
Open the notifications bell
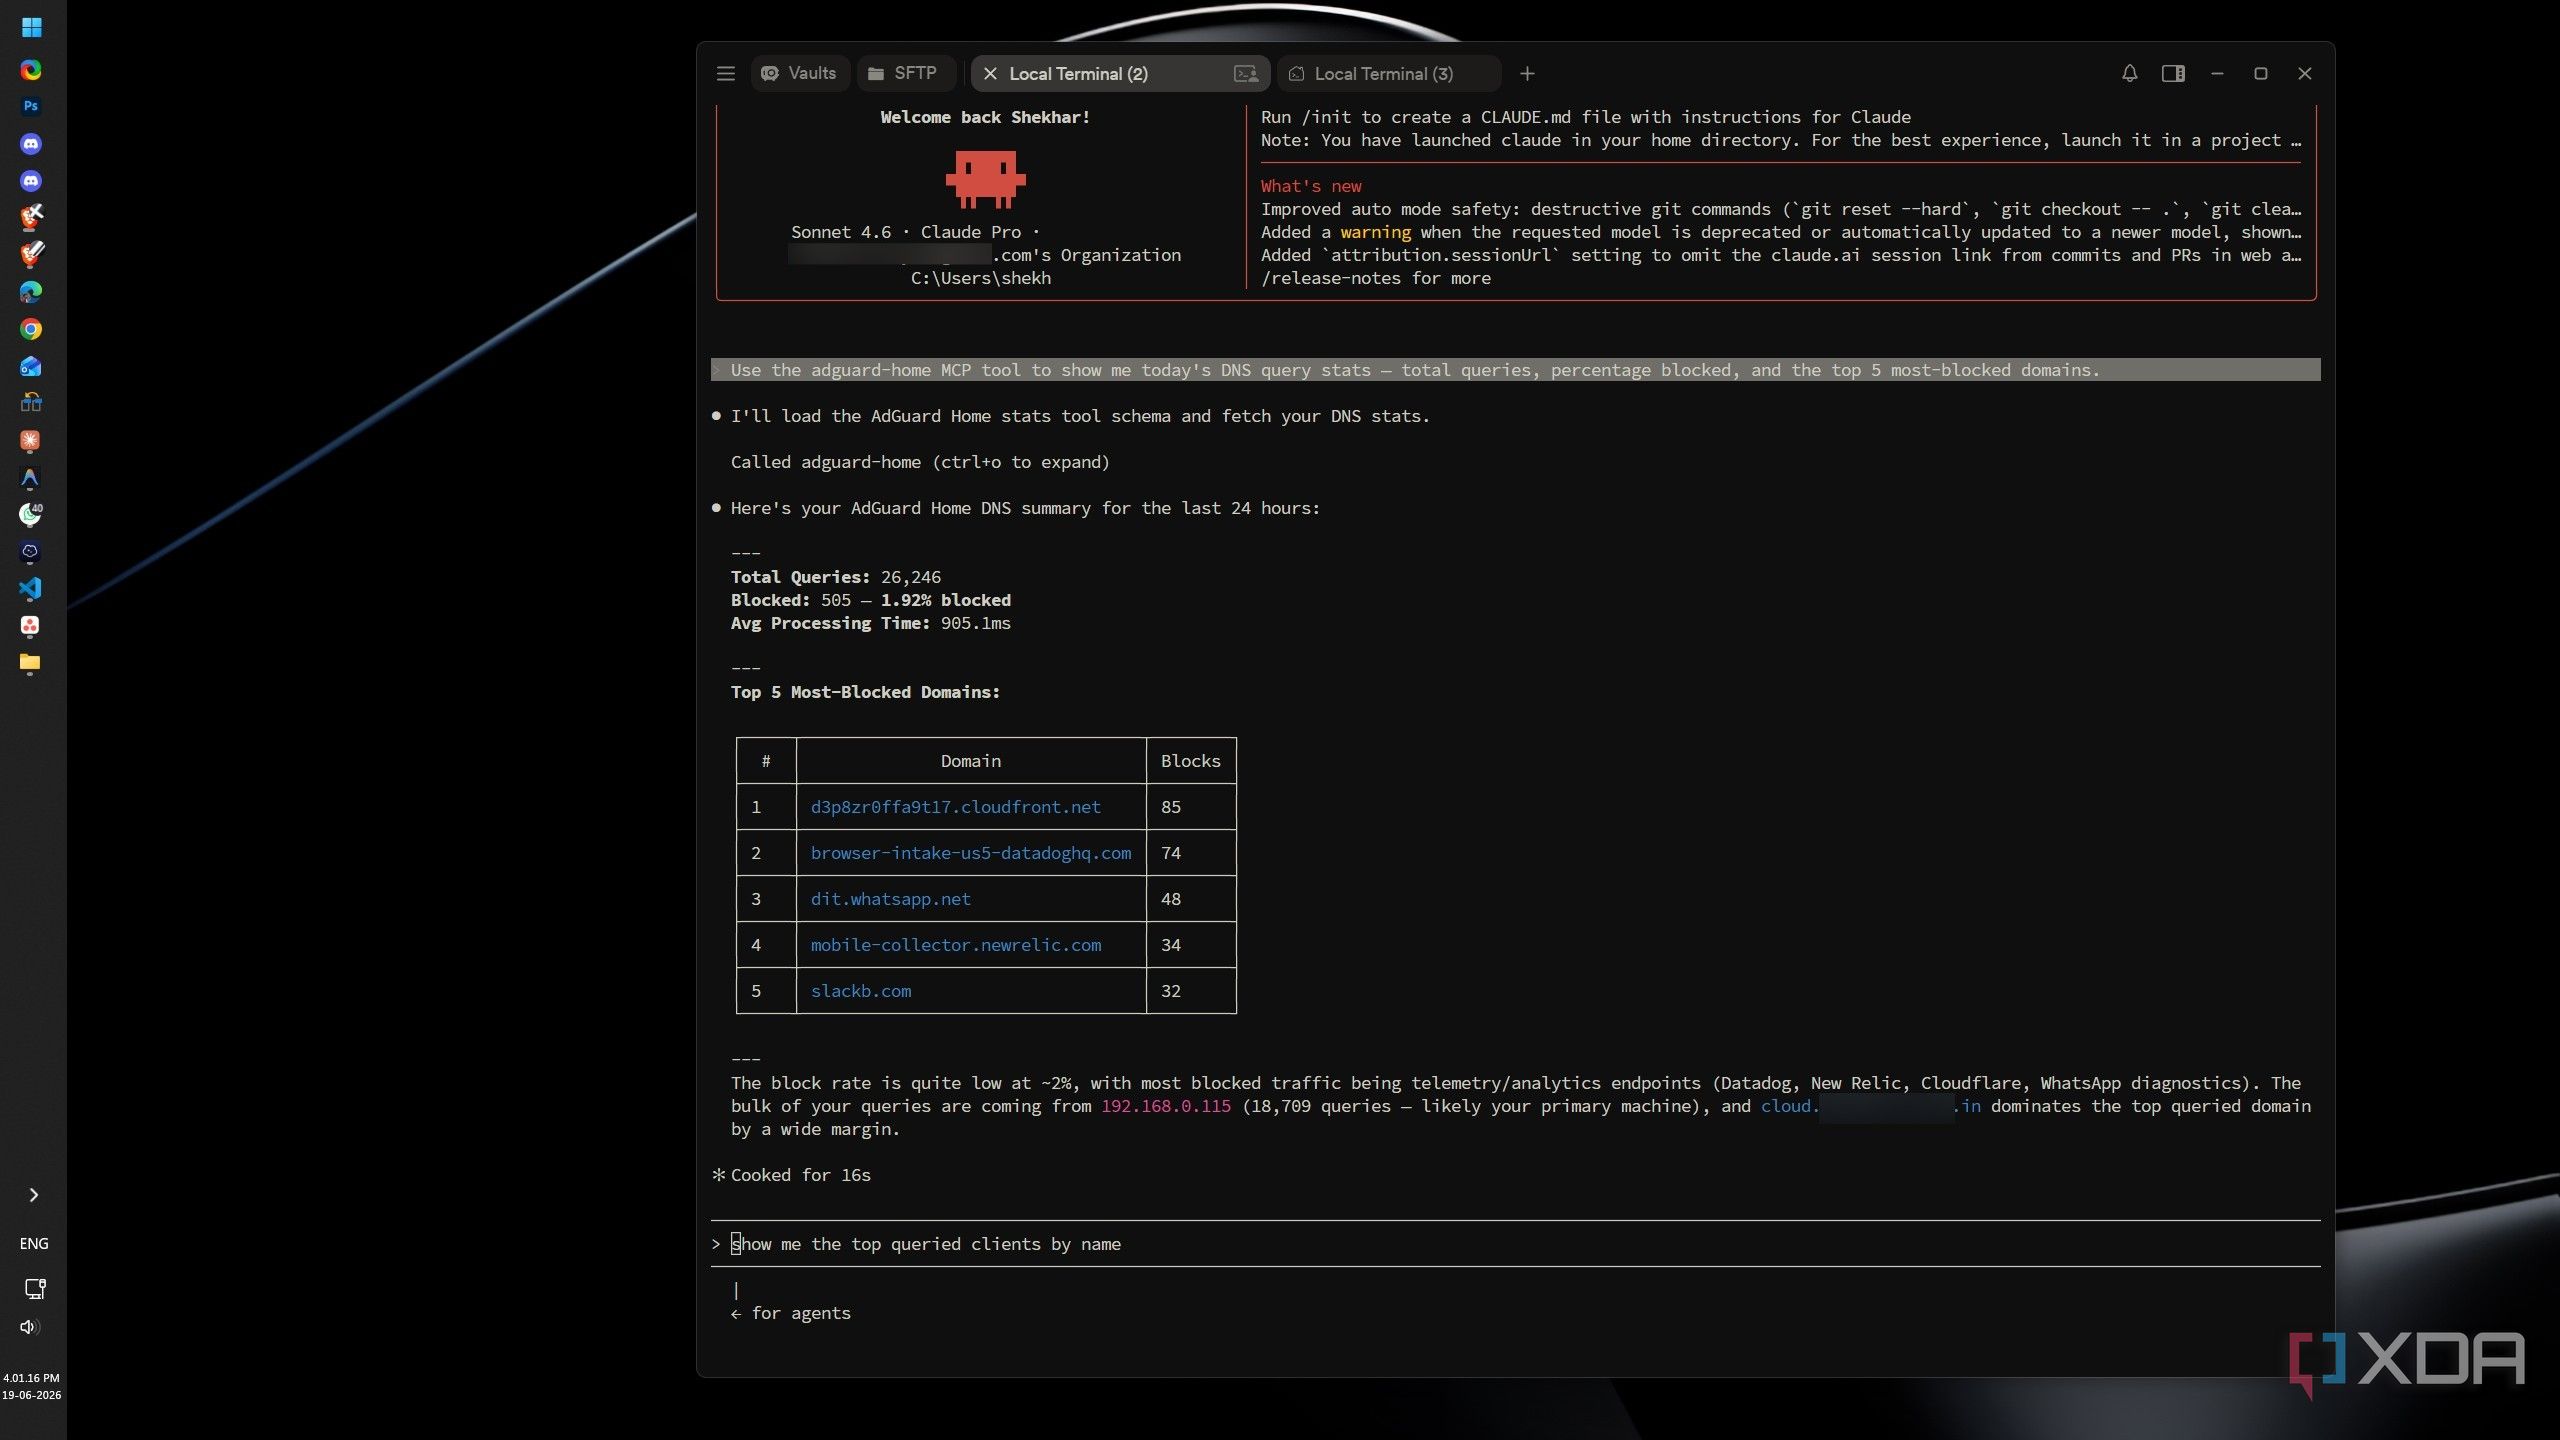click(x=2129, y=73)
